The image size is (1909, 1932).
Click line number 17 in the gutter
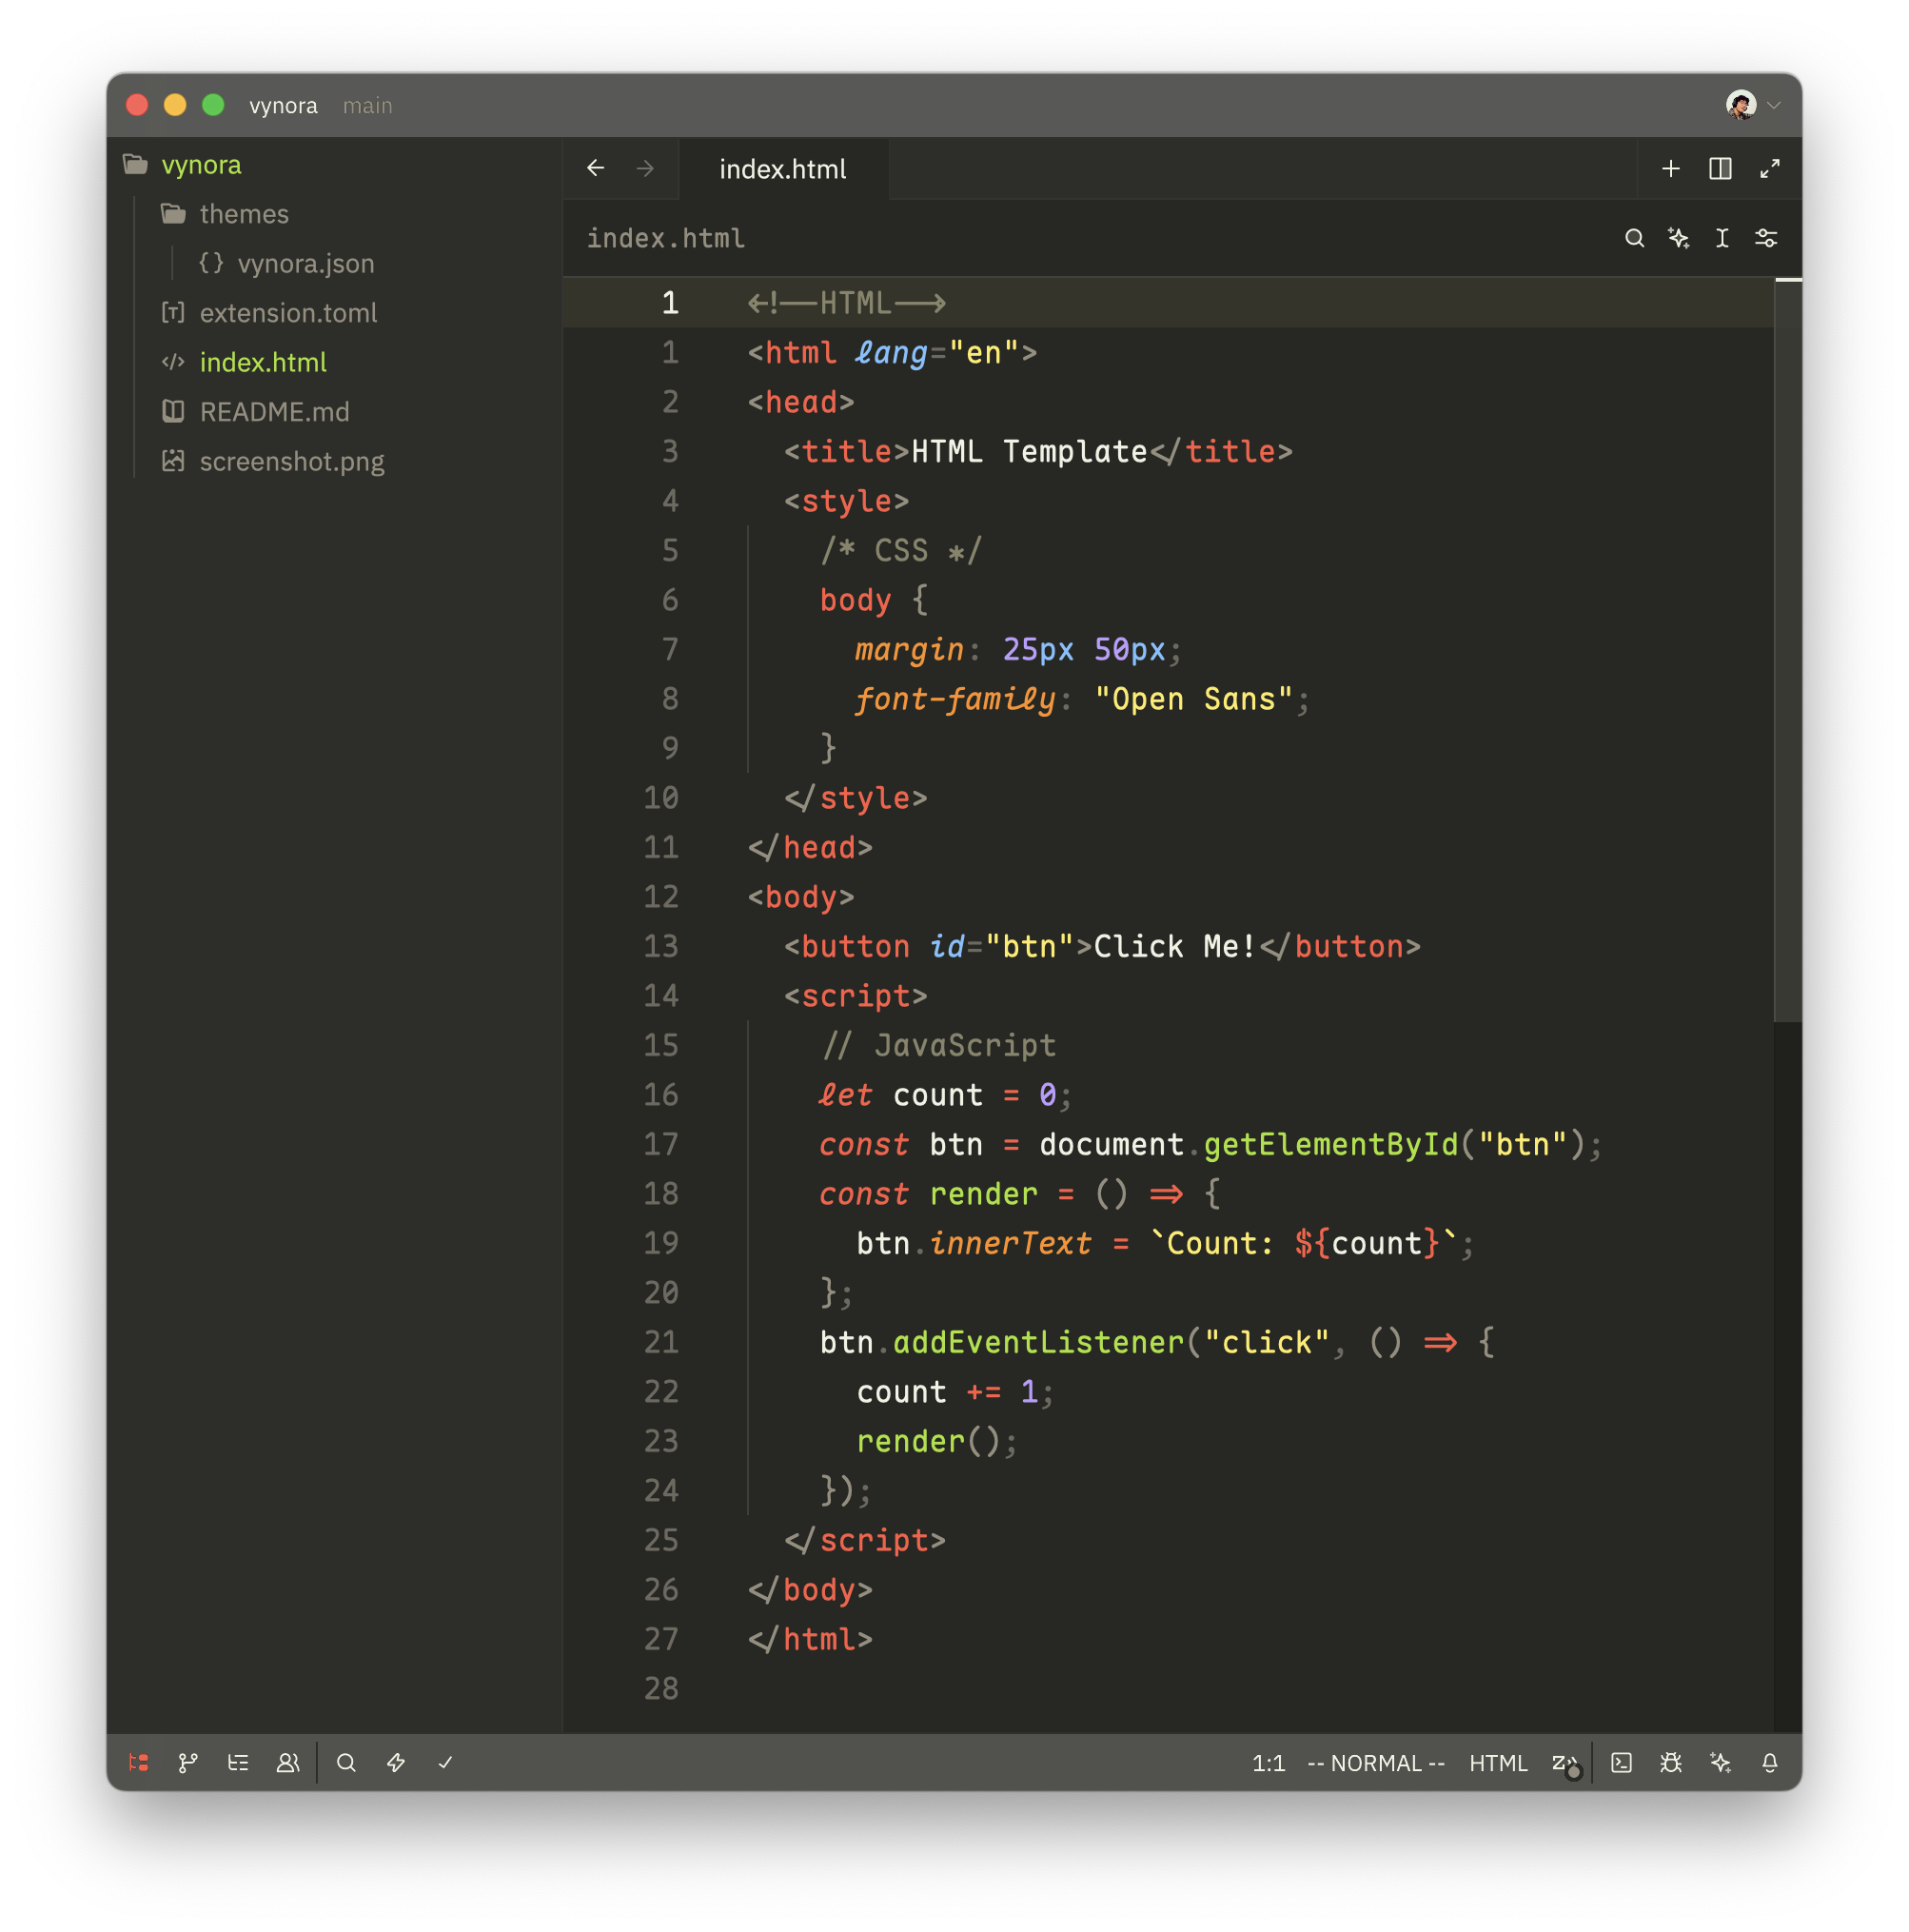click(661, 1144)
